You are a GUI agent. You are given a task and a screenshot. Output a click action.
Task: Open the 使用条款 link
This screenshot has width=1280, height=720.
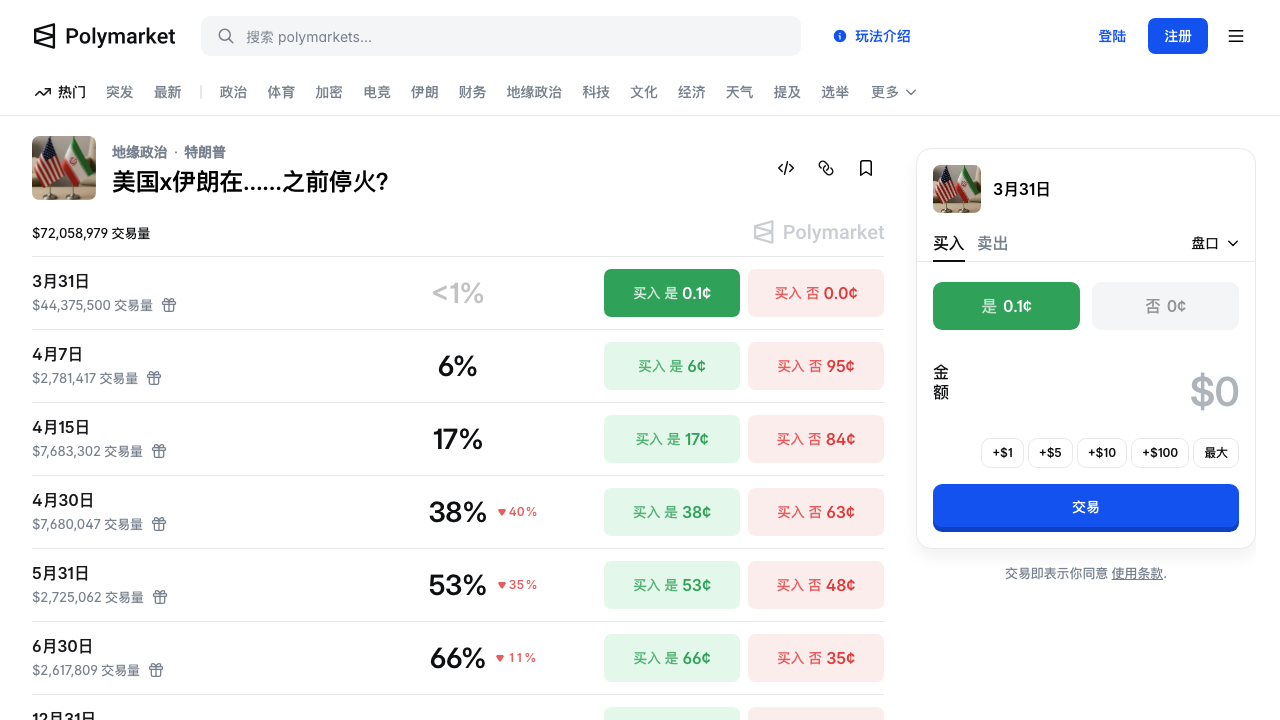click(1137, 574)
